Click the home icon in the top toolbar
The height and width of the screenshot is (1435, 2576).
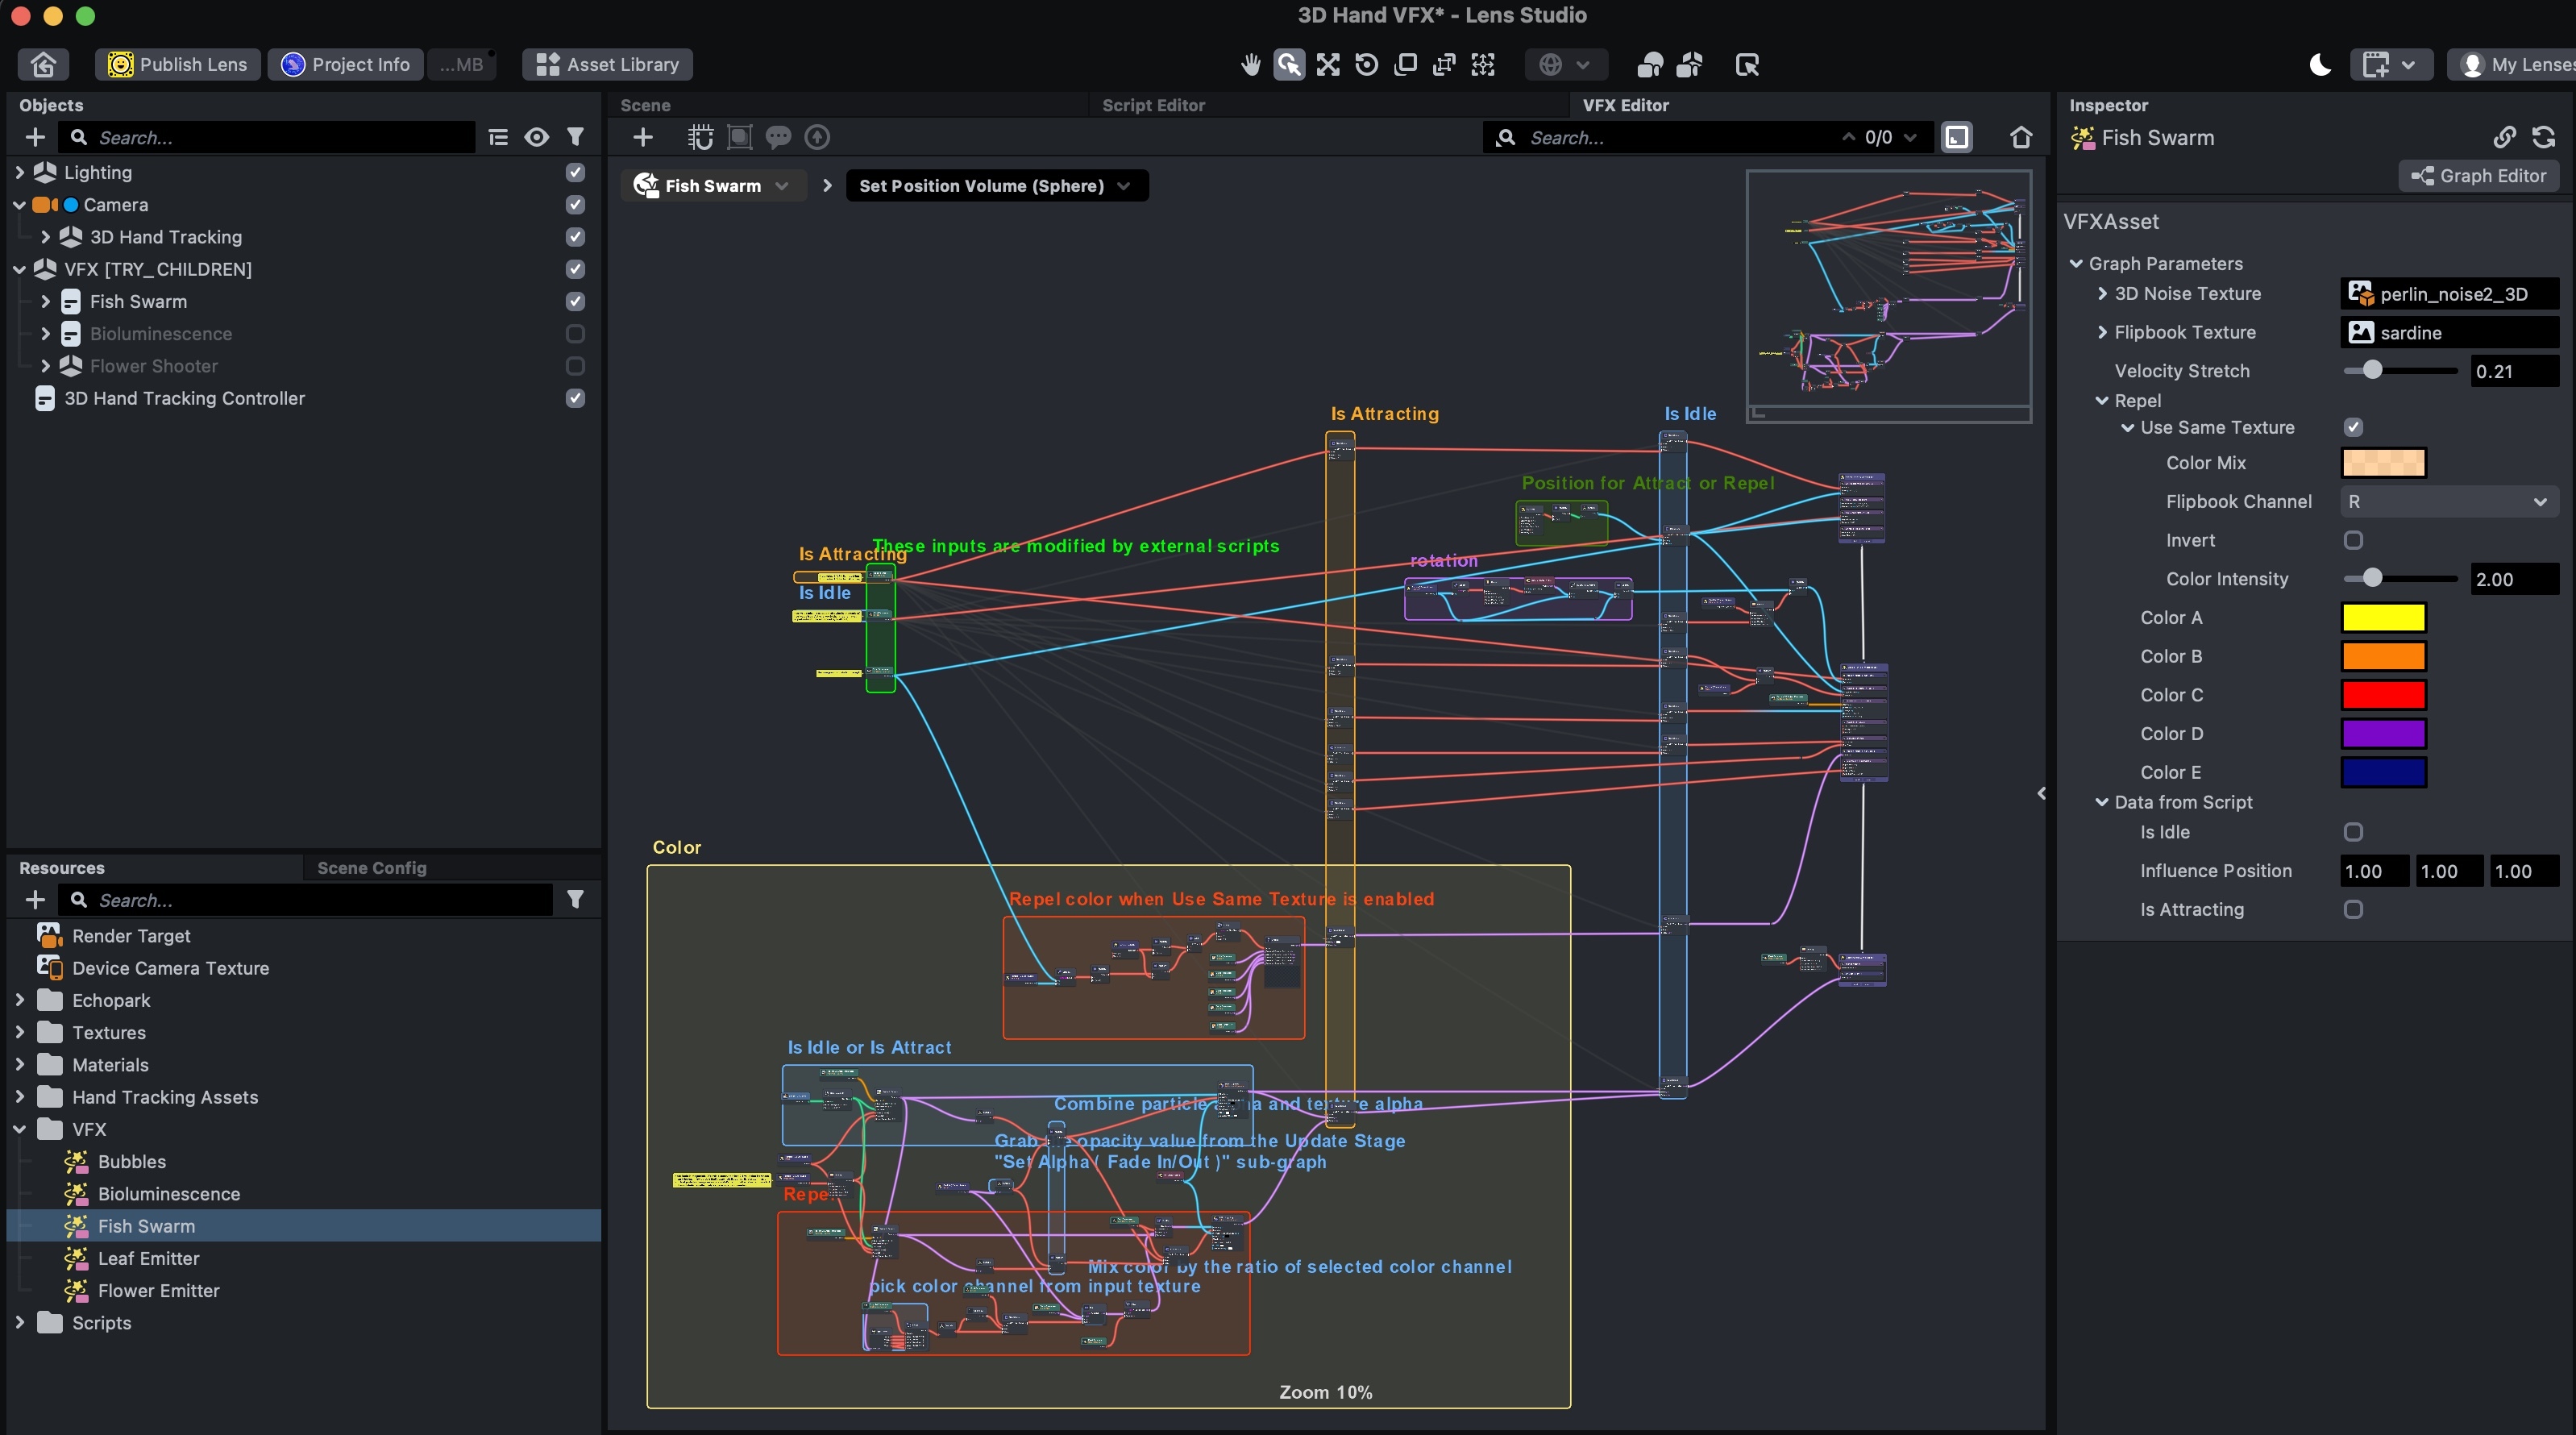click(x=43, y=65)
